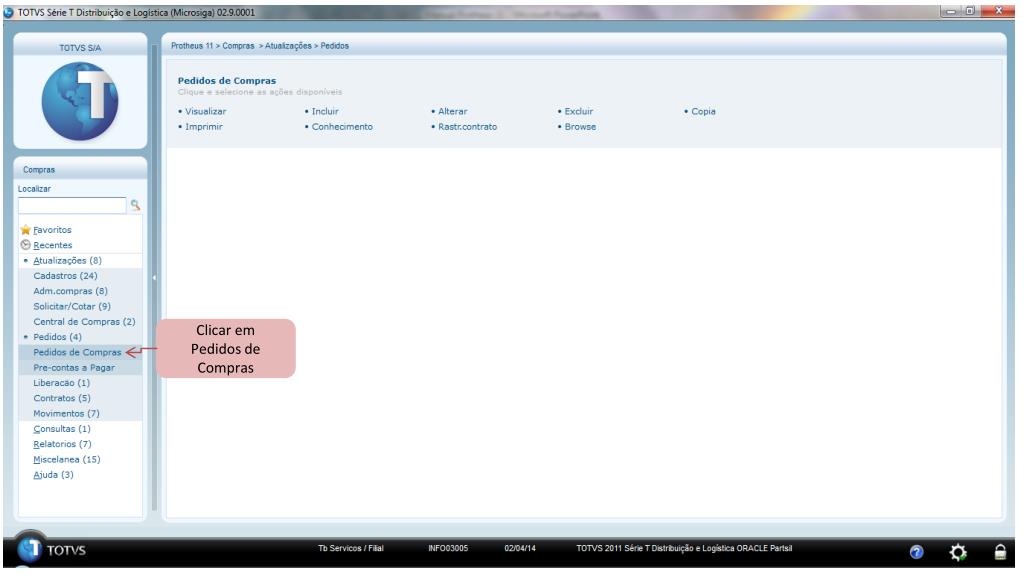Screen dimensions: 1024x576
Task: Collapse the Atualizações (8) menu group
Action: [67, 261]
